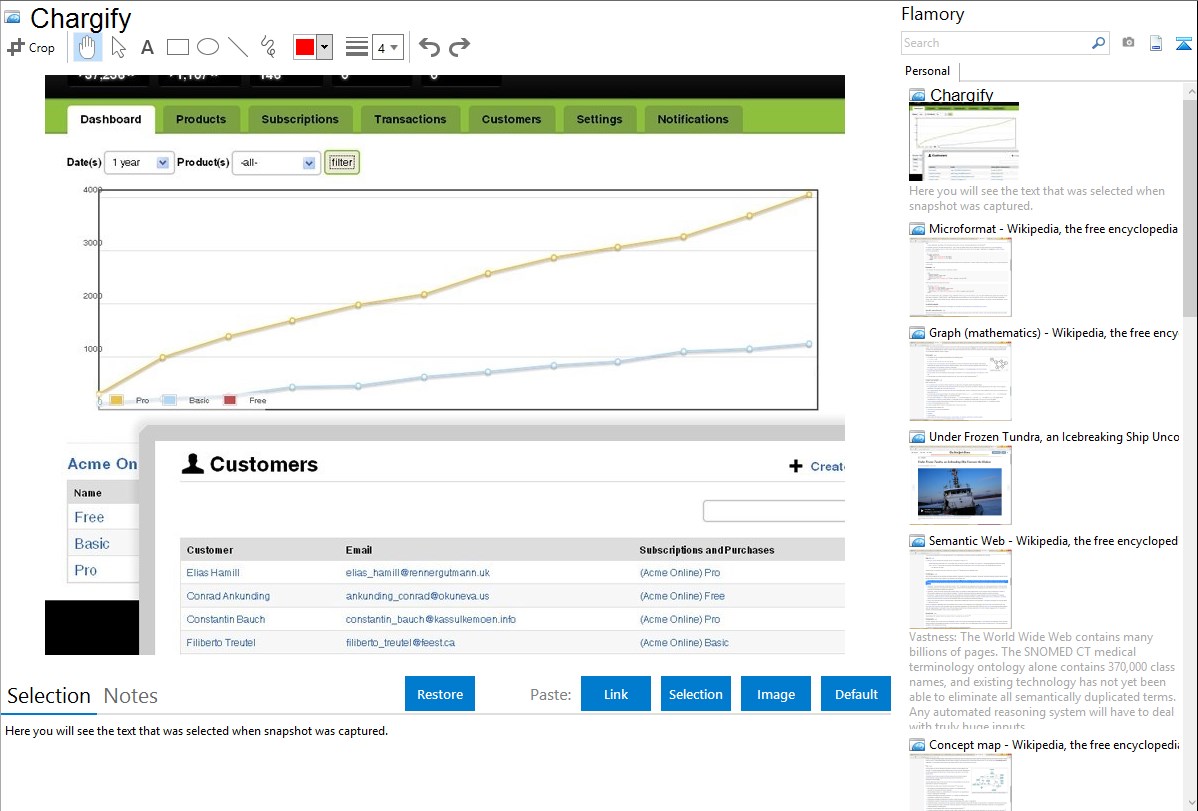
Task: Paste as Image button
Action: coord(775,694)
